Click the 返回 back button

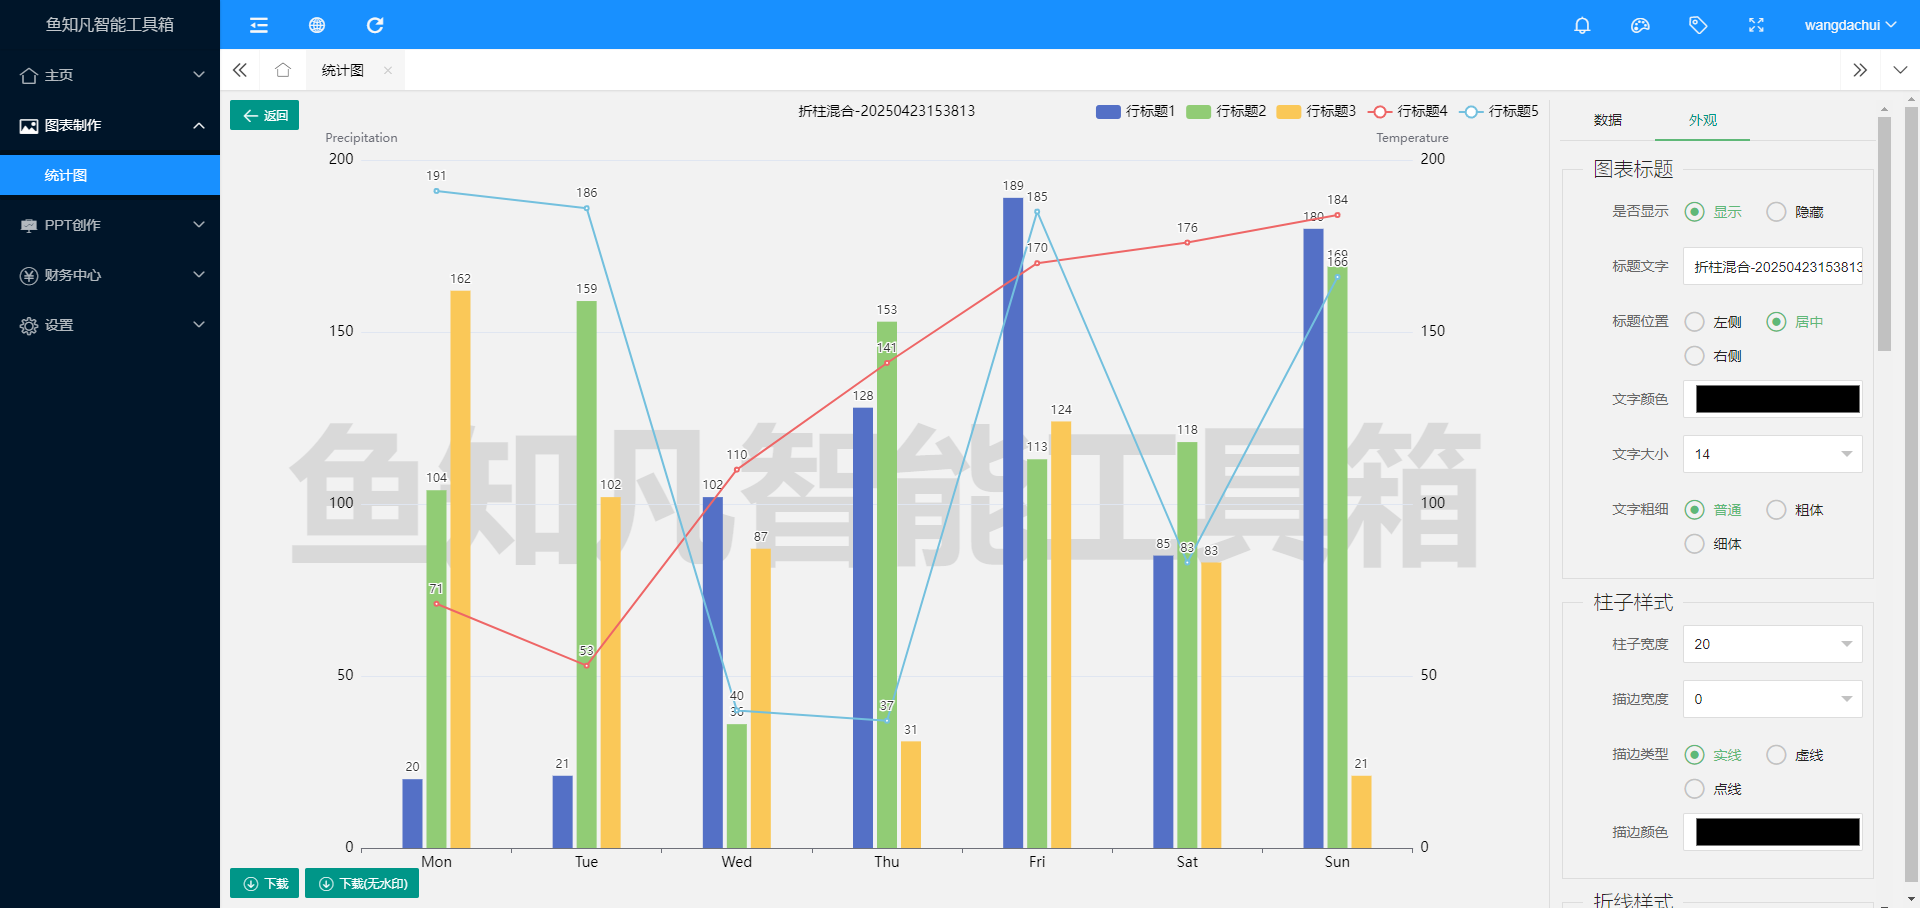tap(264, 115)
